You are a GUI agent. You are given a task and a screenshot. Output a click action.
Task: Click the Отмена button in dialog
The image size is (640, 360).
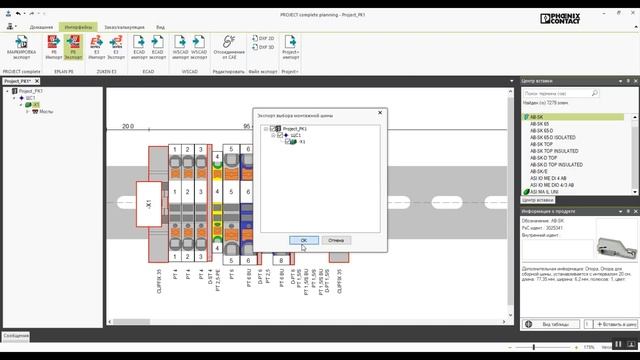tap(336, 240)
